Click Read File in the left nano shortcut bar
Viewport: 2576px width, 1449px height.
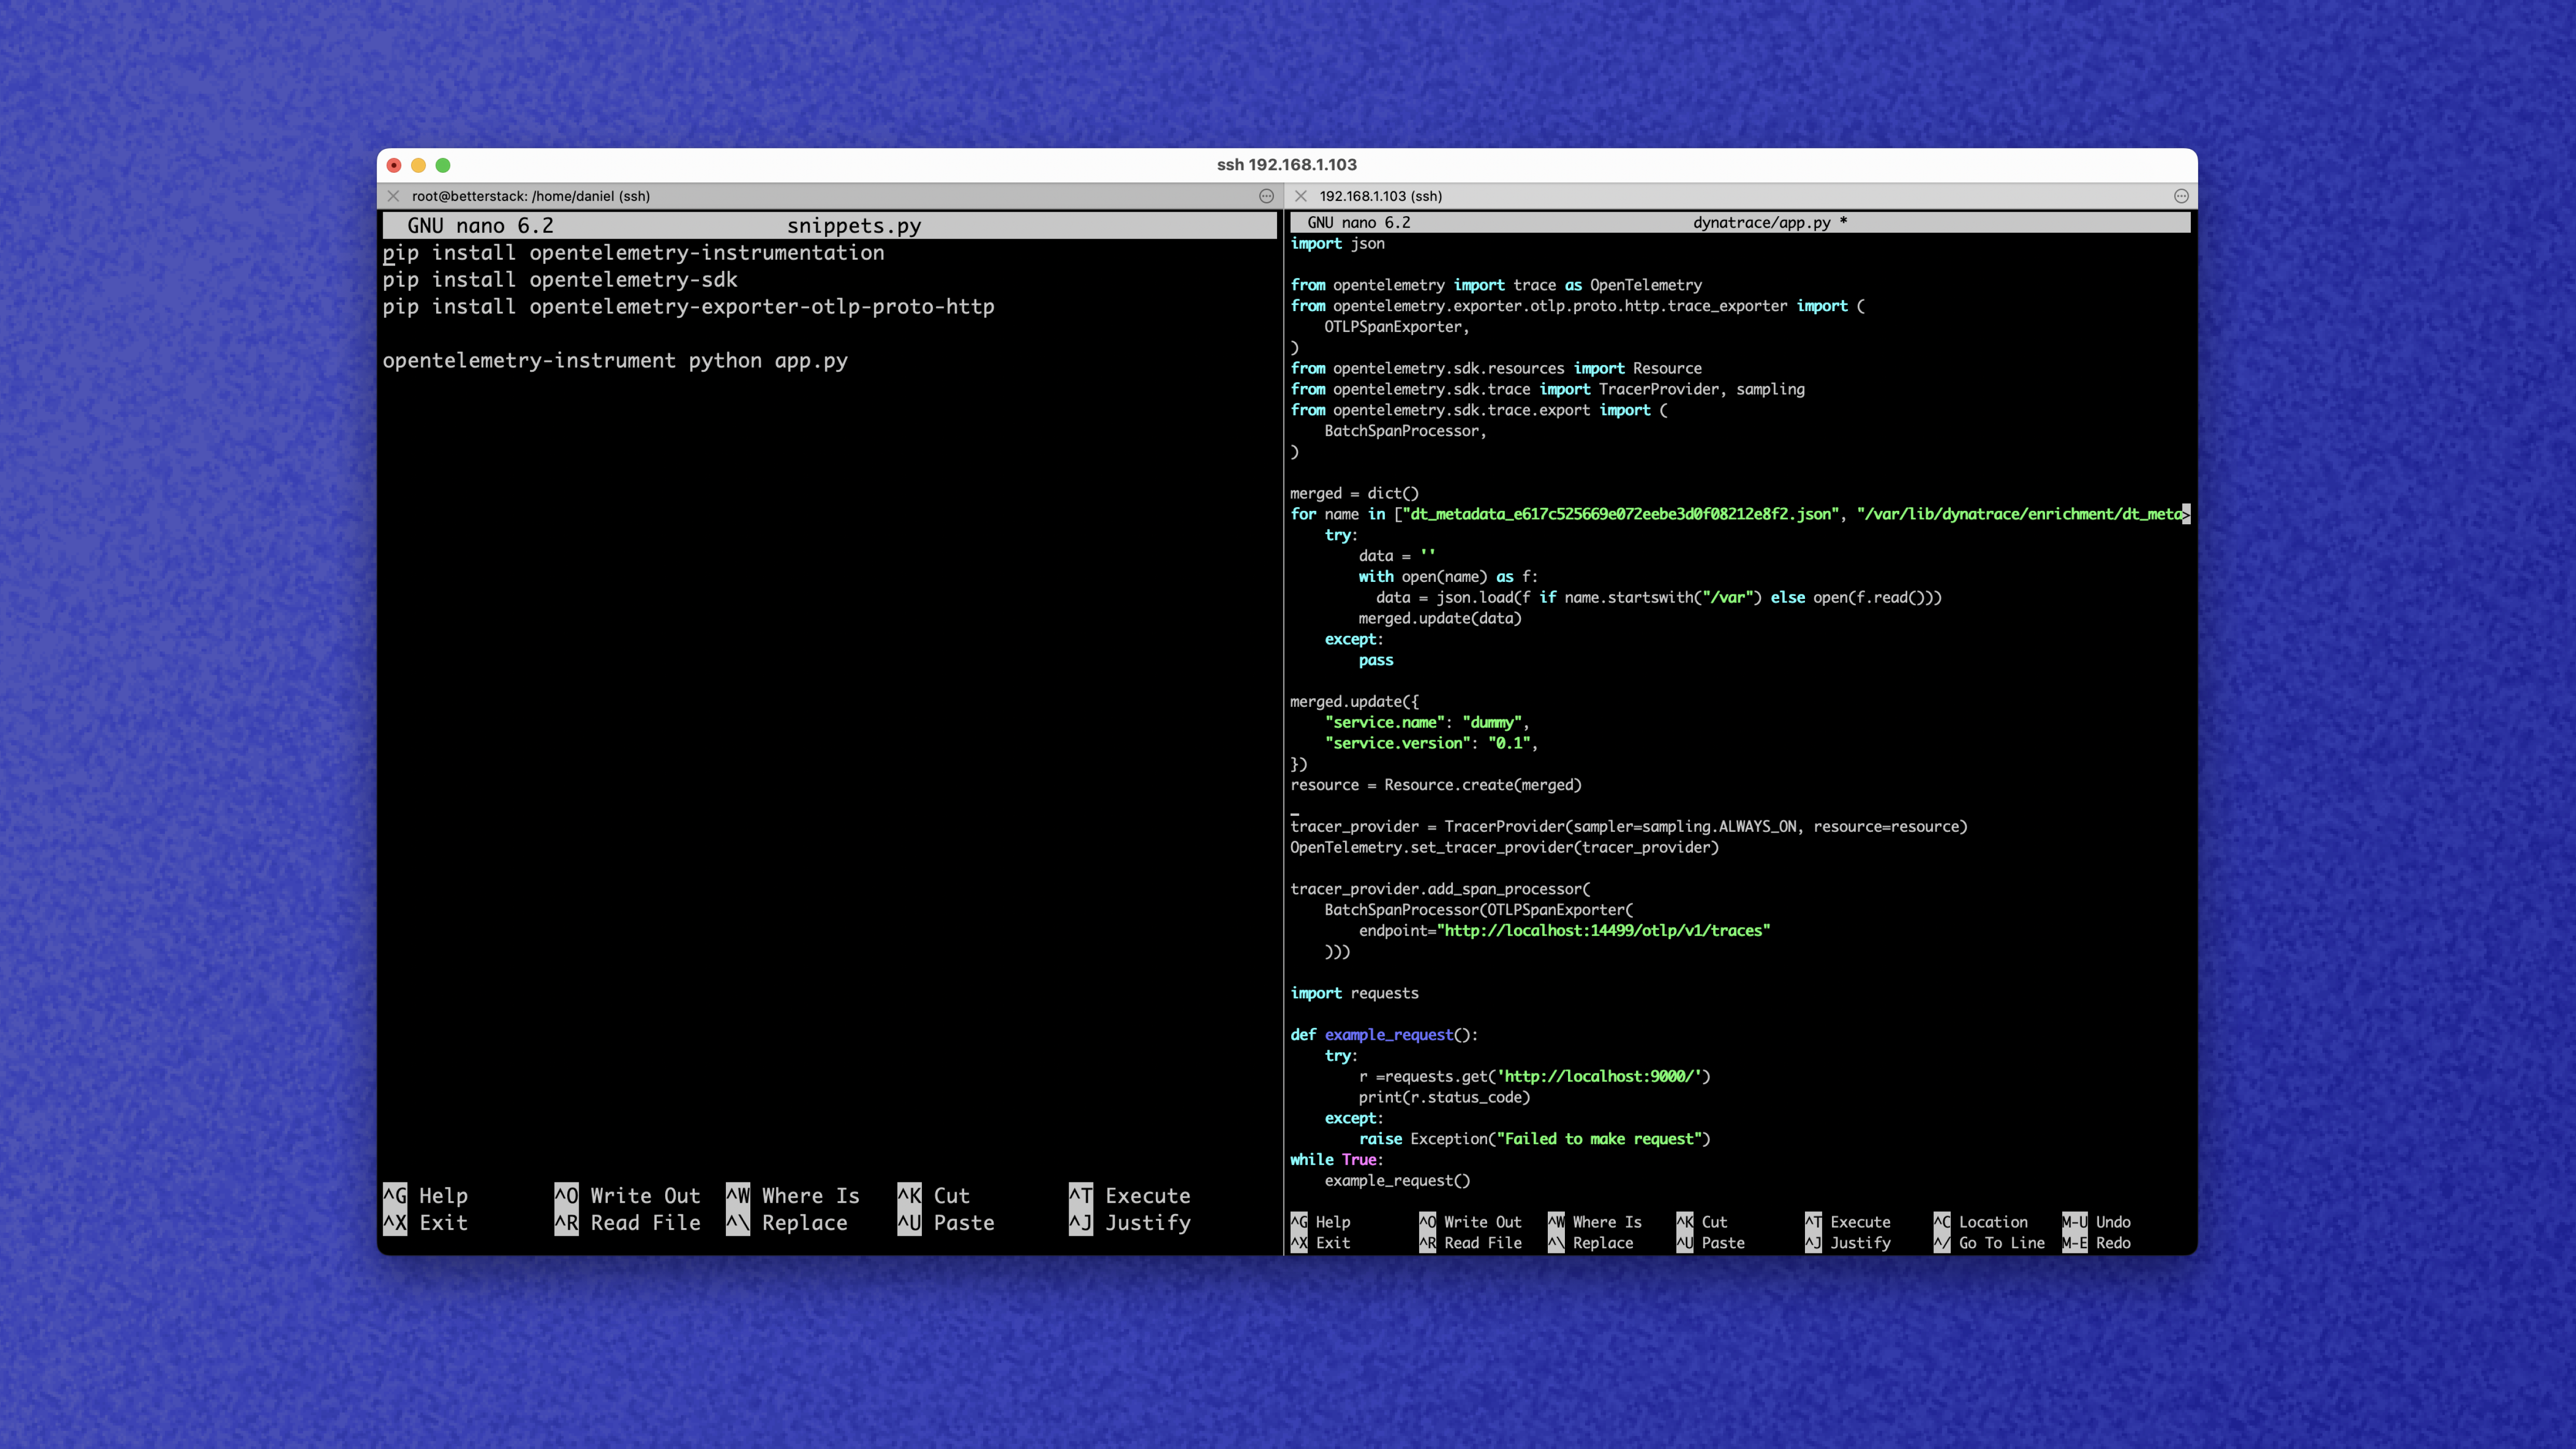pos(644,1222)
